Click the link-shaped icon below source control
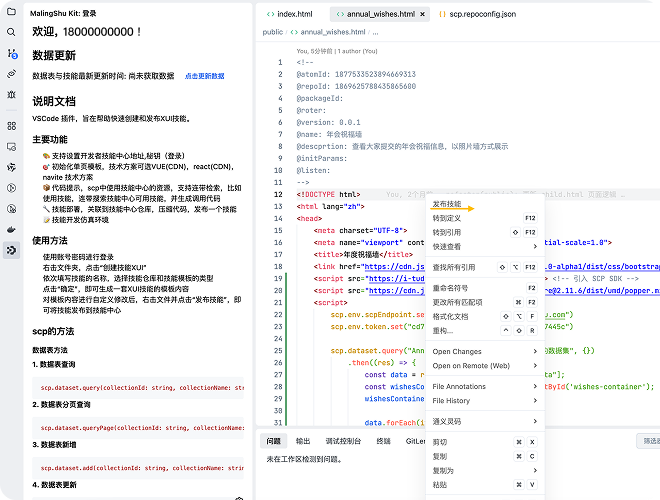The width and height of the screenshot is (660, 500). point(11,74)
